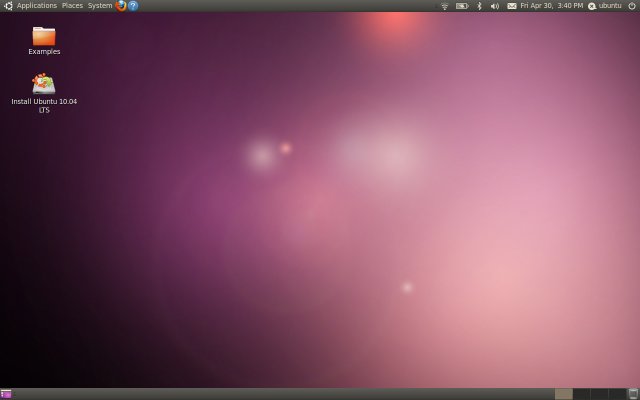Open the Bluetooth indicator menu
The width and height of the screenshot is (640, 400).
coord(480,6)
